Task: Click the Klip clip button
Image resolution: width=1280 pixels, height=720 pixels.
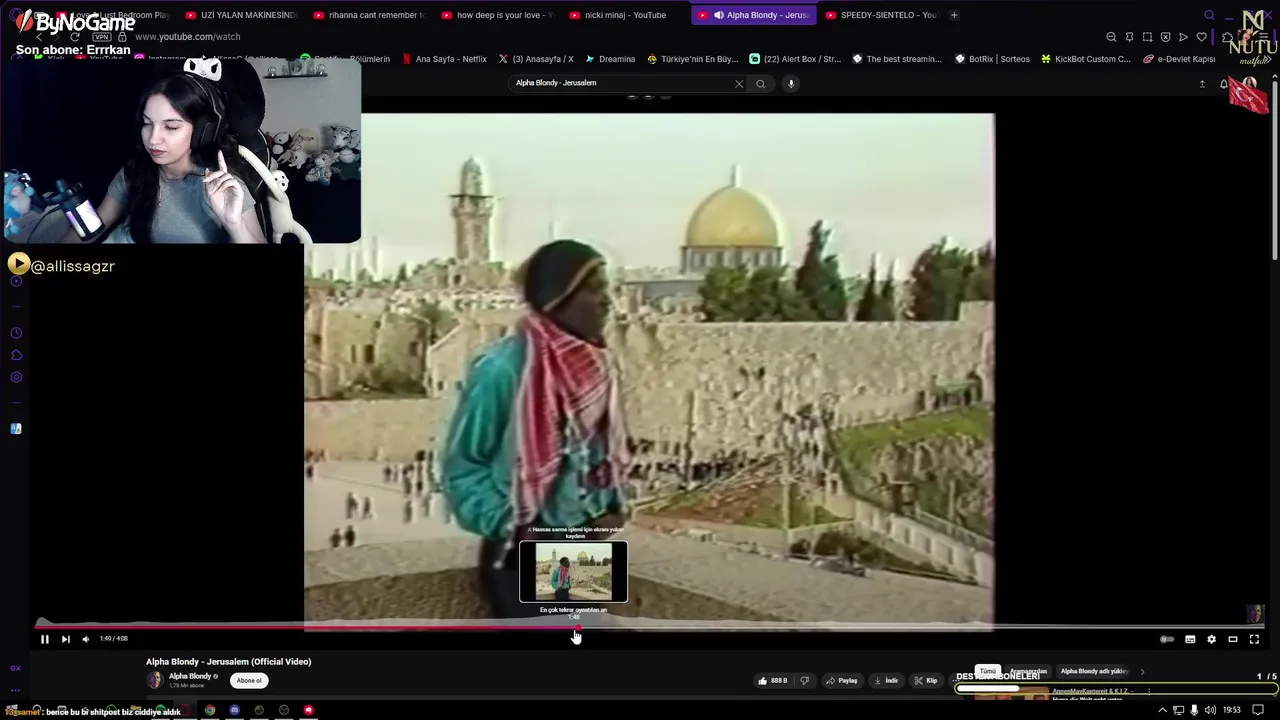Action: point(926,681)
